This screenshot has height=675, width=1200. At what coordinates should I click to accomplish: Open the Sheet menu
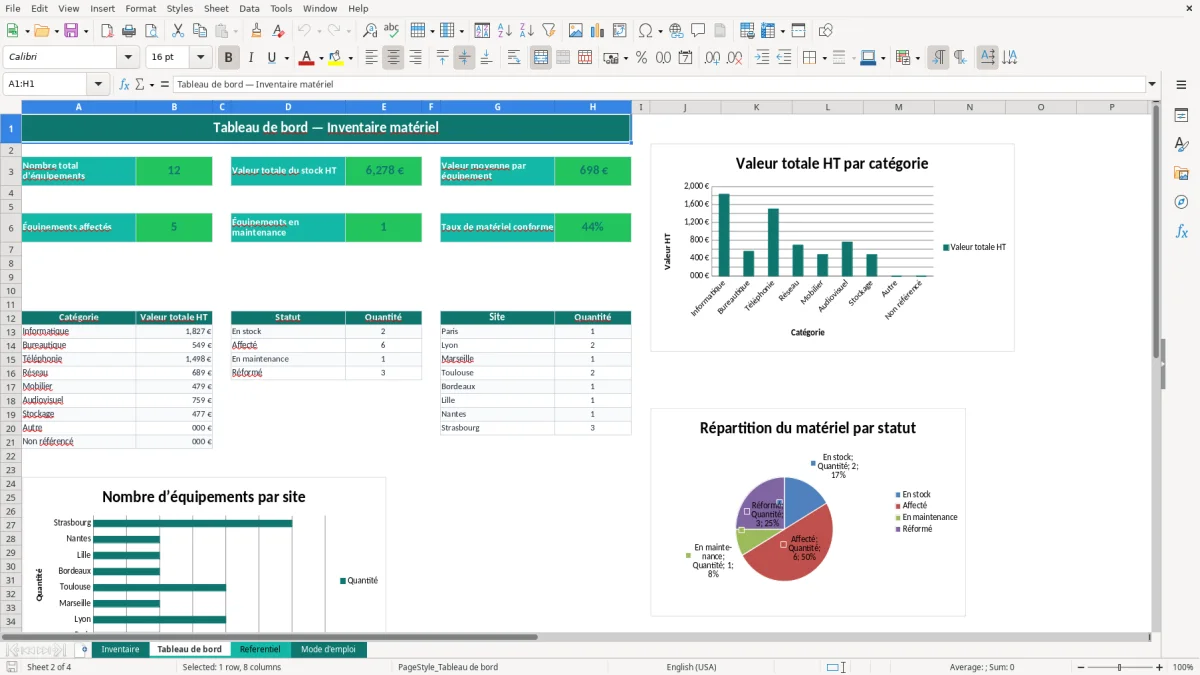pos(216,8)
